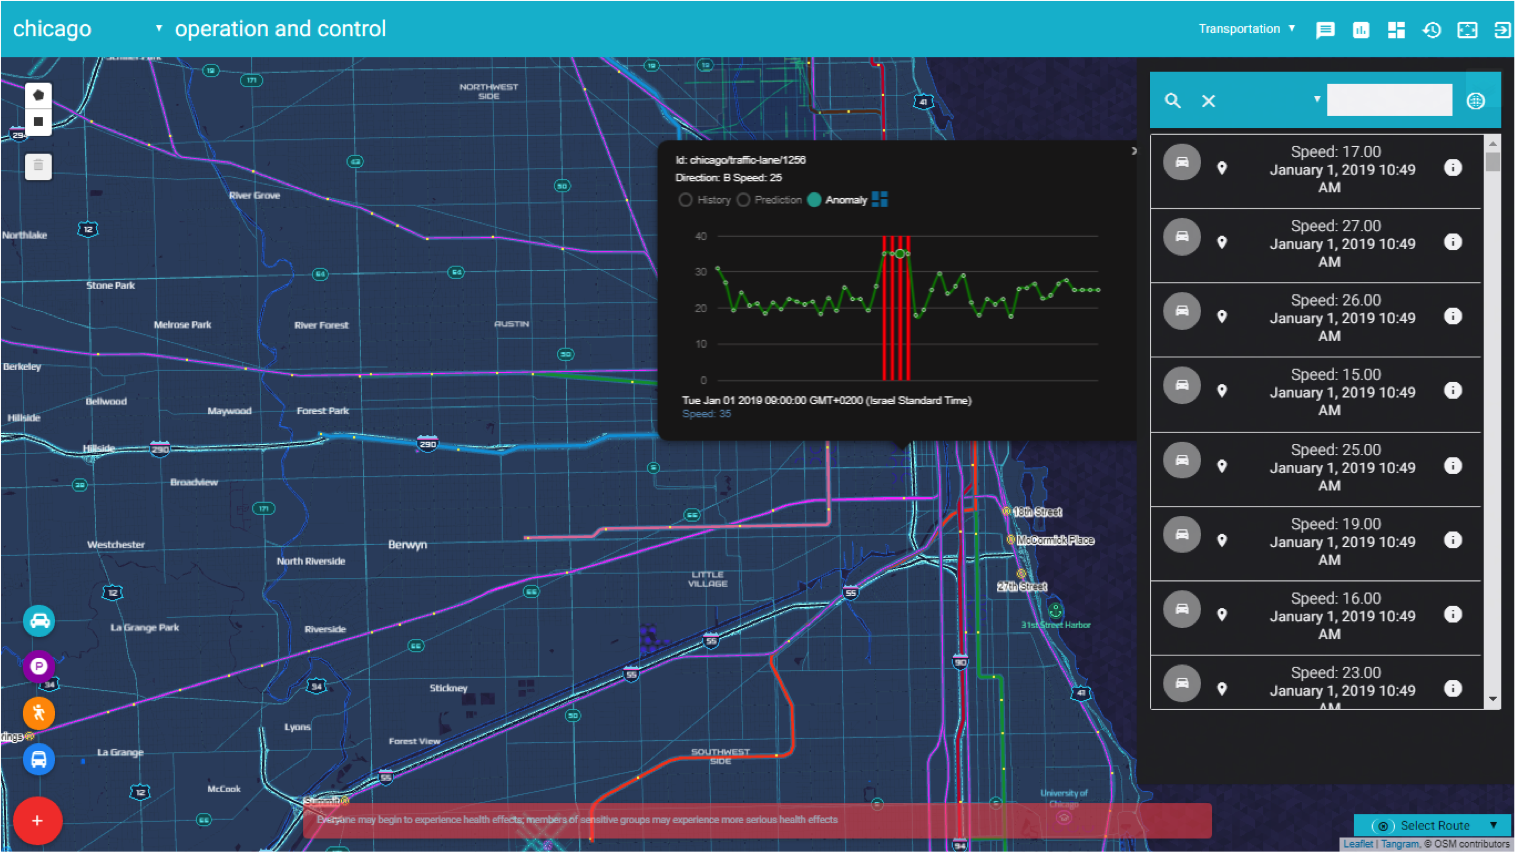Select the polygon draw tool on the map
The image size is (1515, 852).
coord(38,94)
